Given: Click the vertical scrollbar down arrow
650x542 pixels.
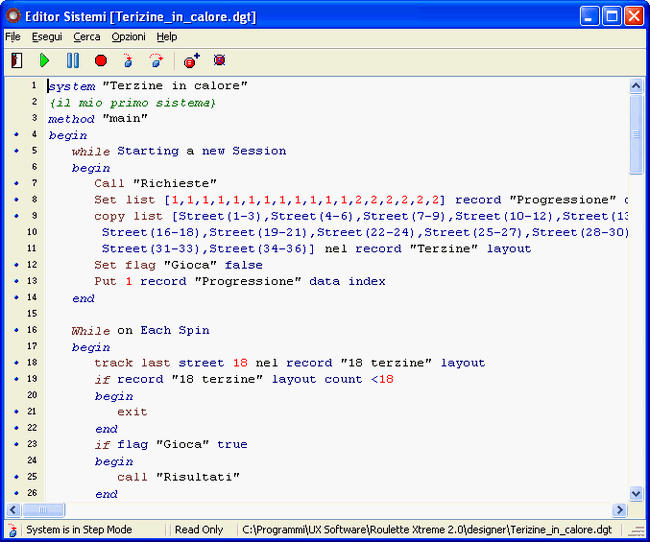Looking at the screenshot, I should (636, 493).
